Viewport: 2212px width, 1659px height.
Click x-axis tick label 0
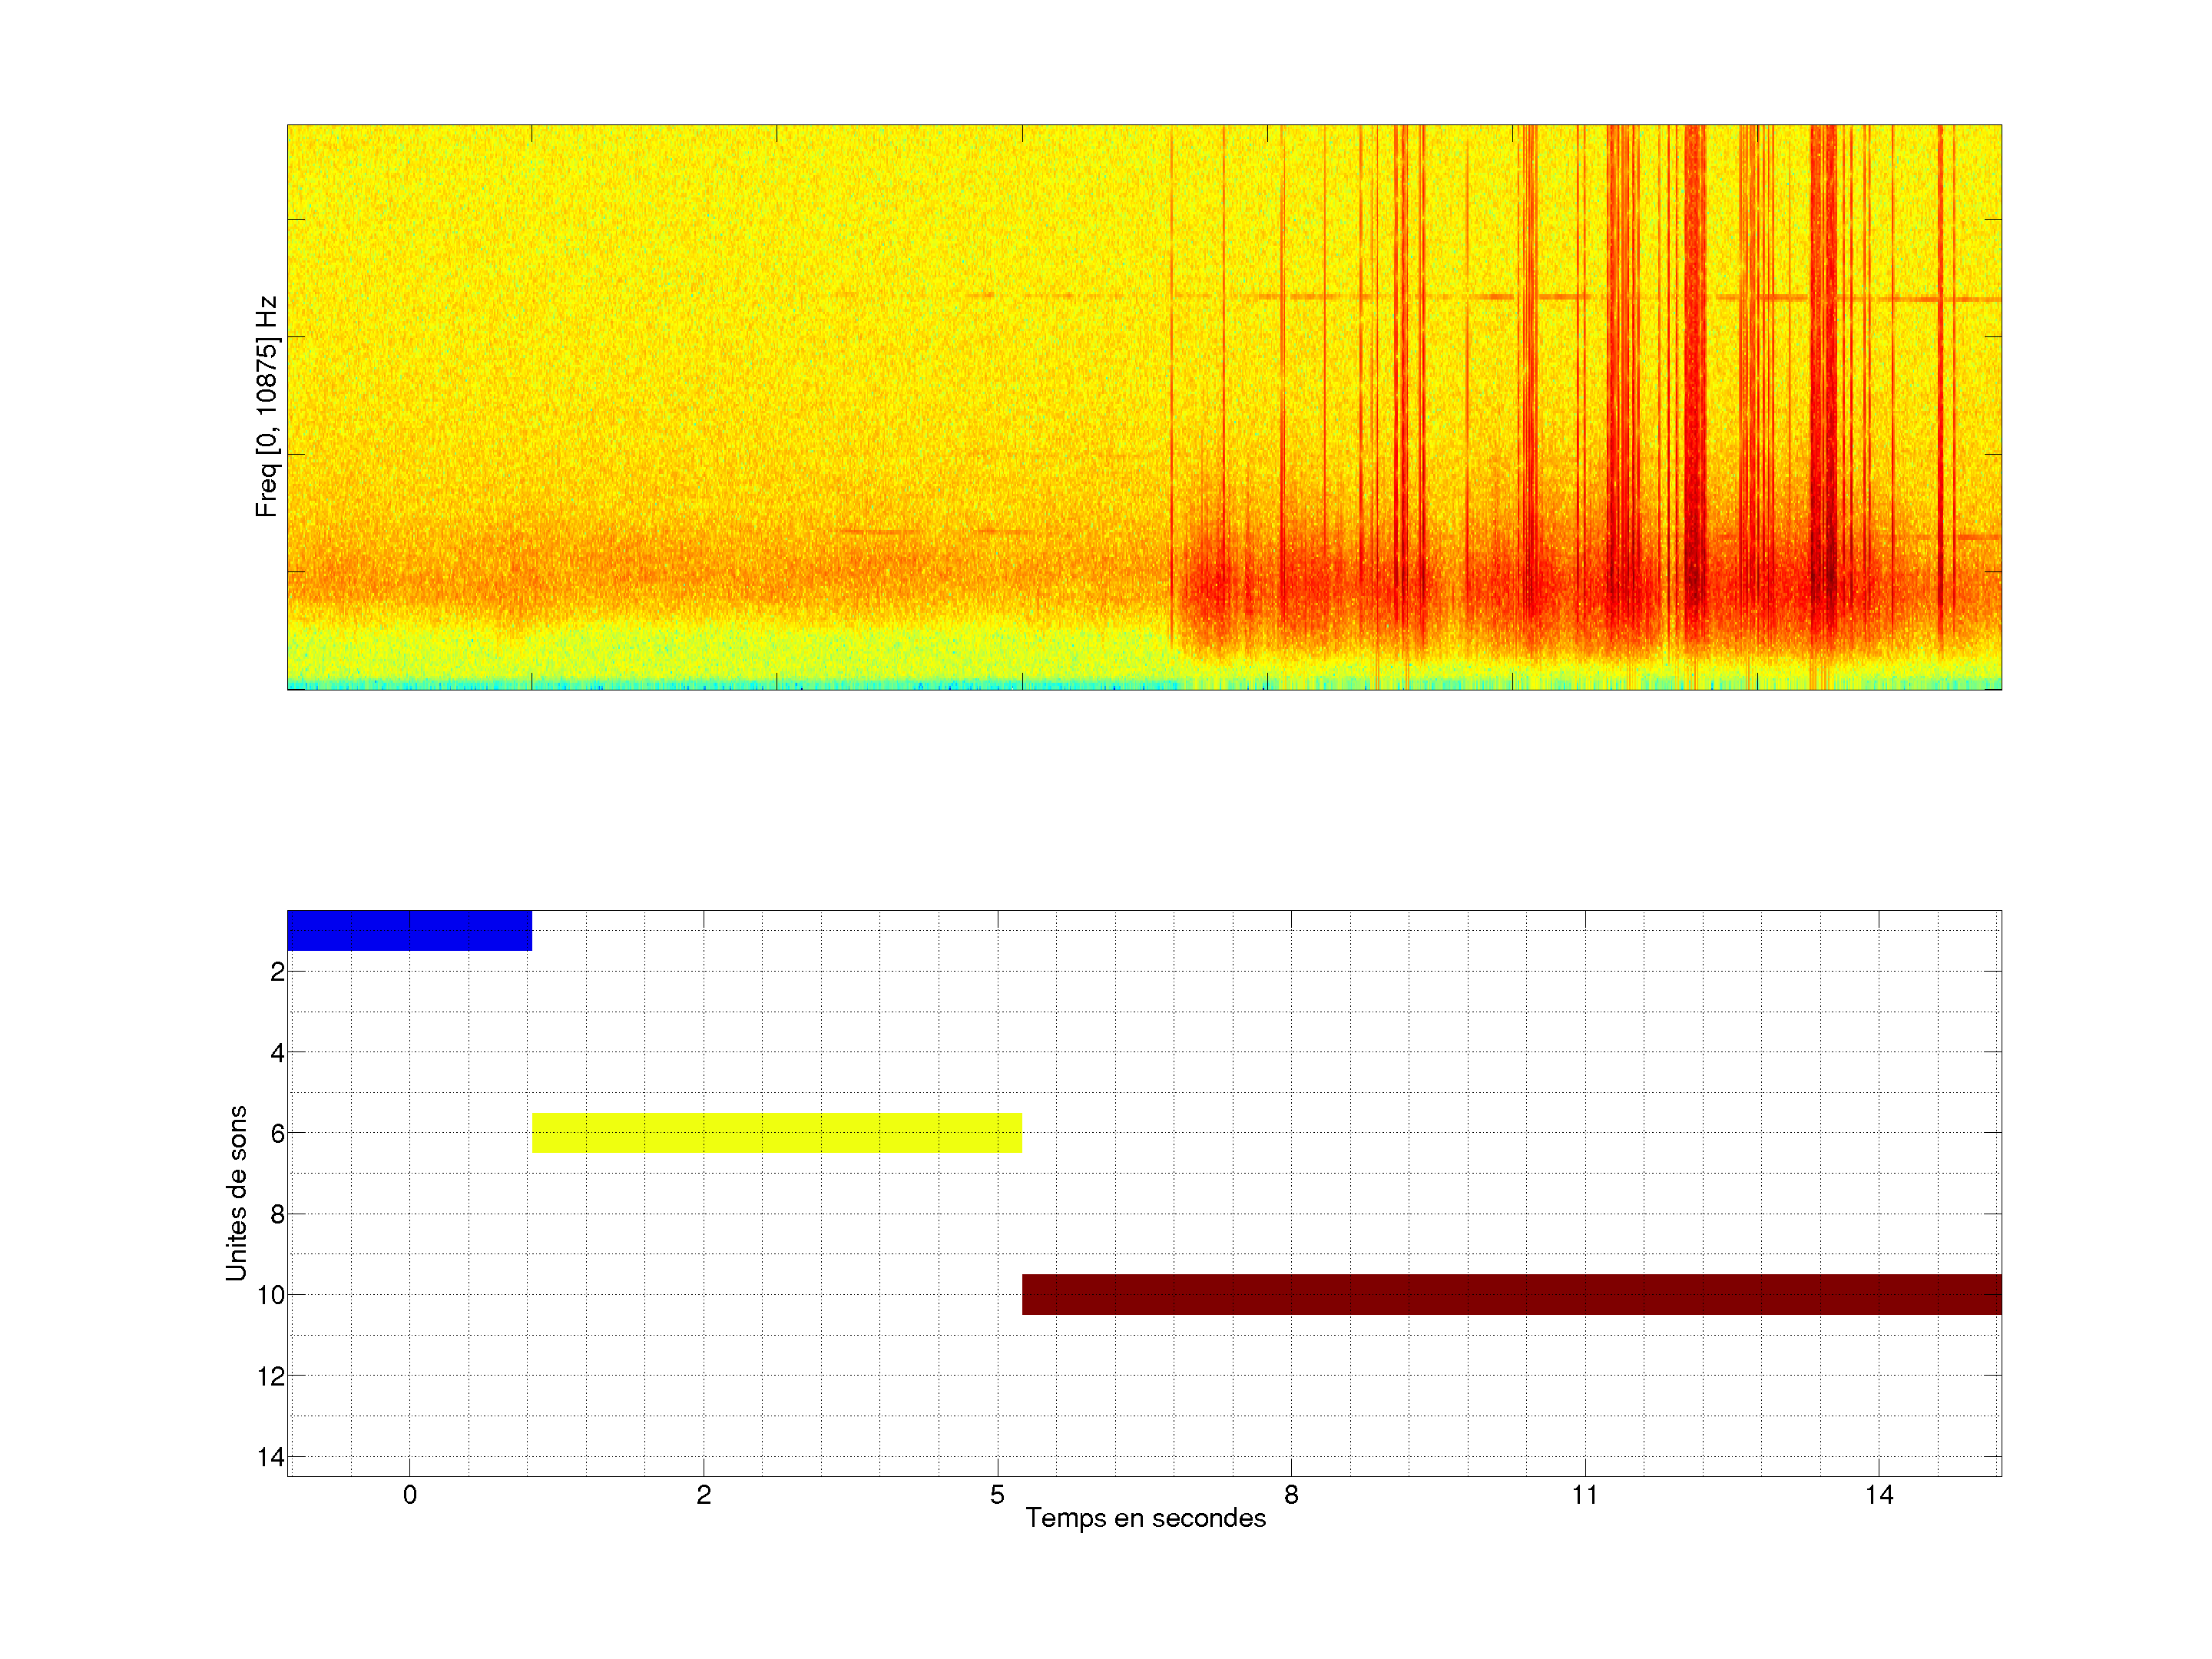410,1495
